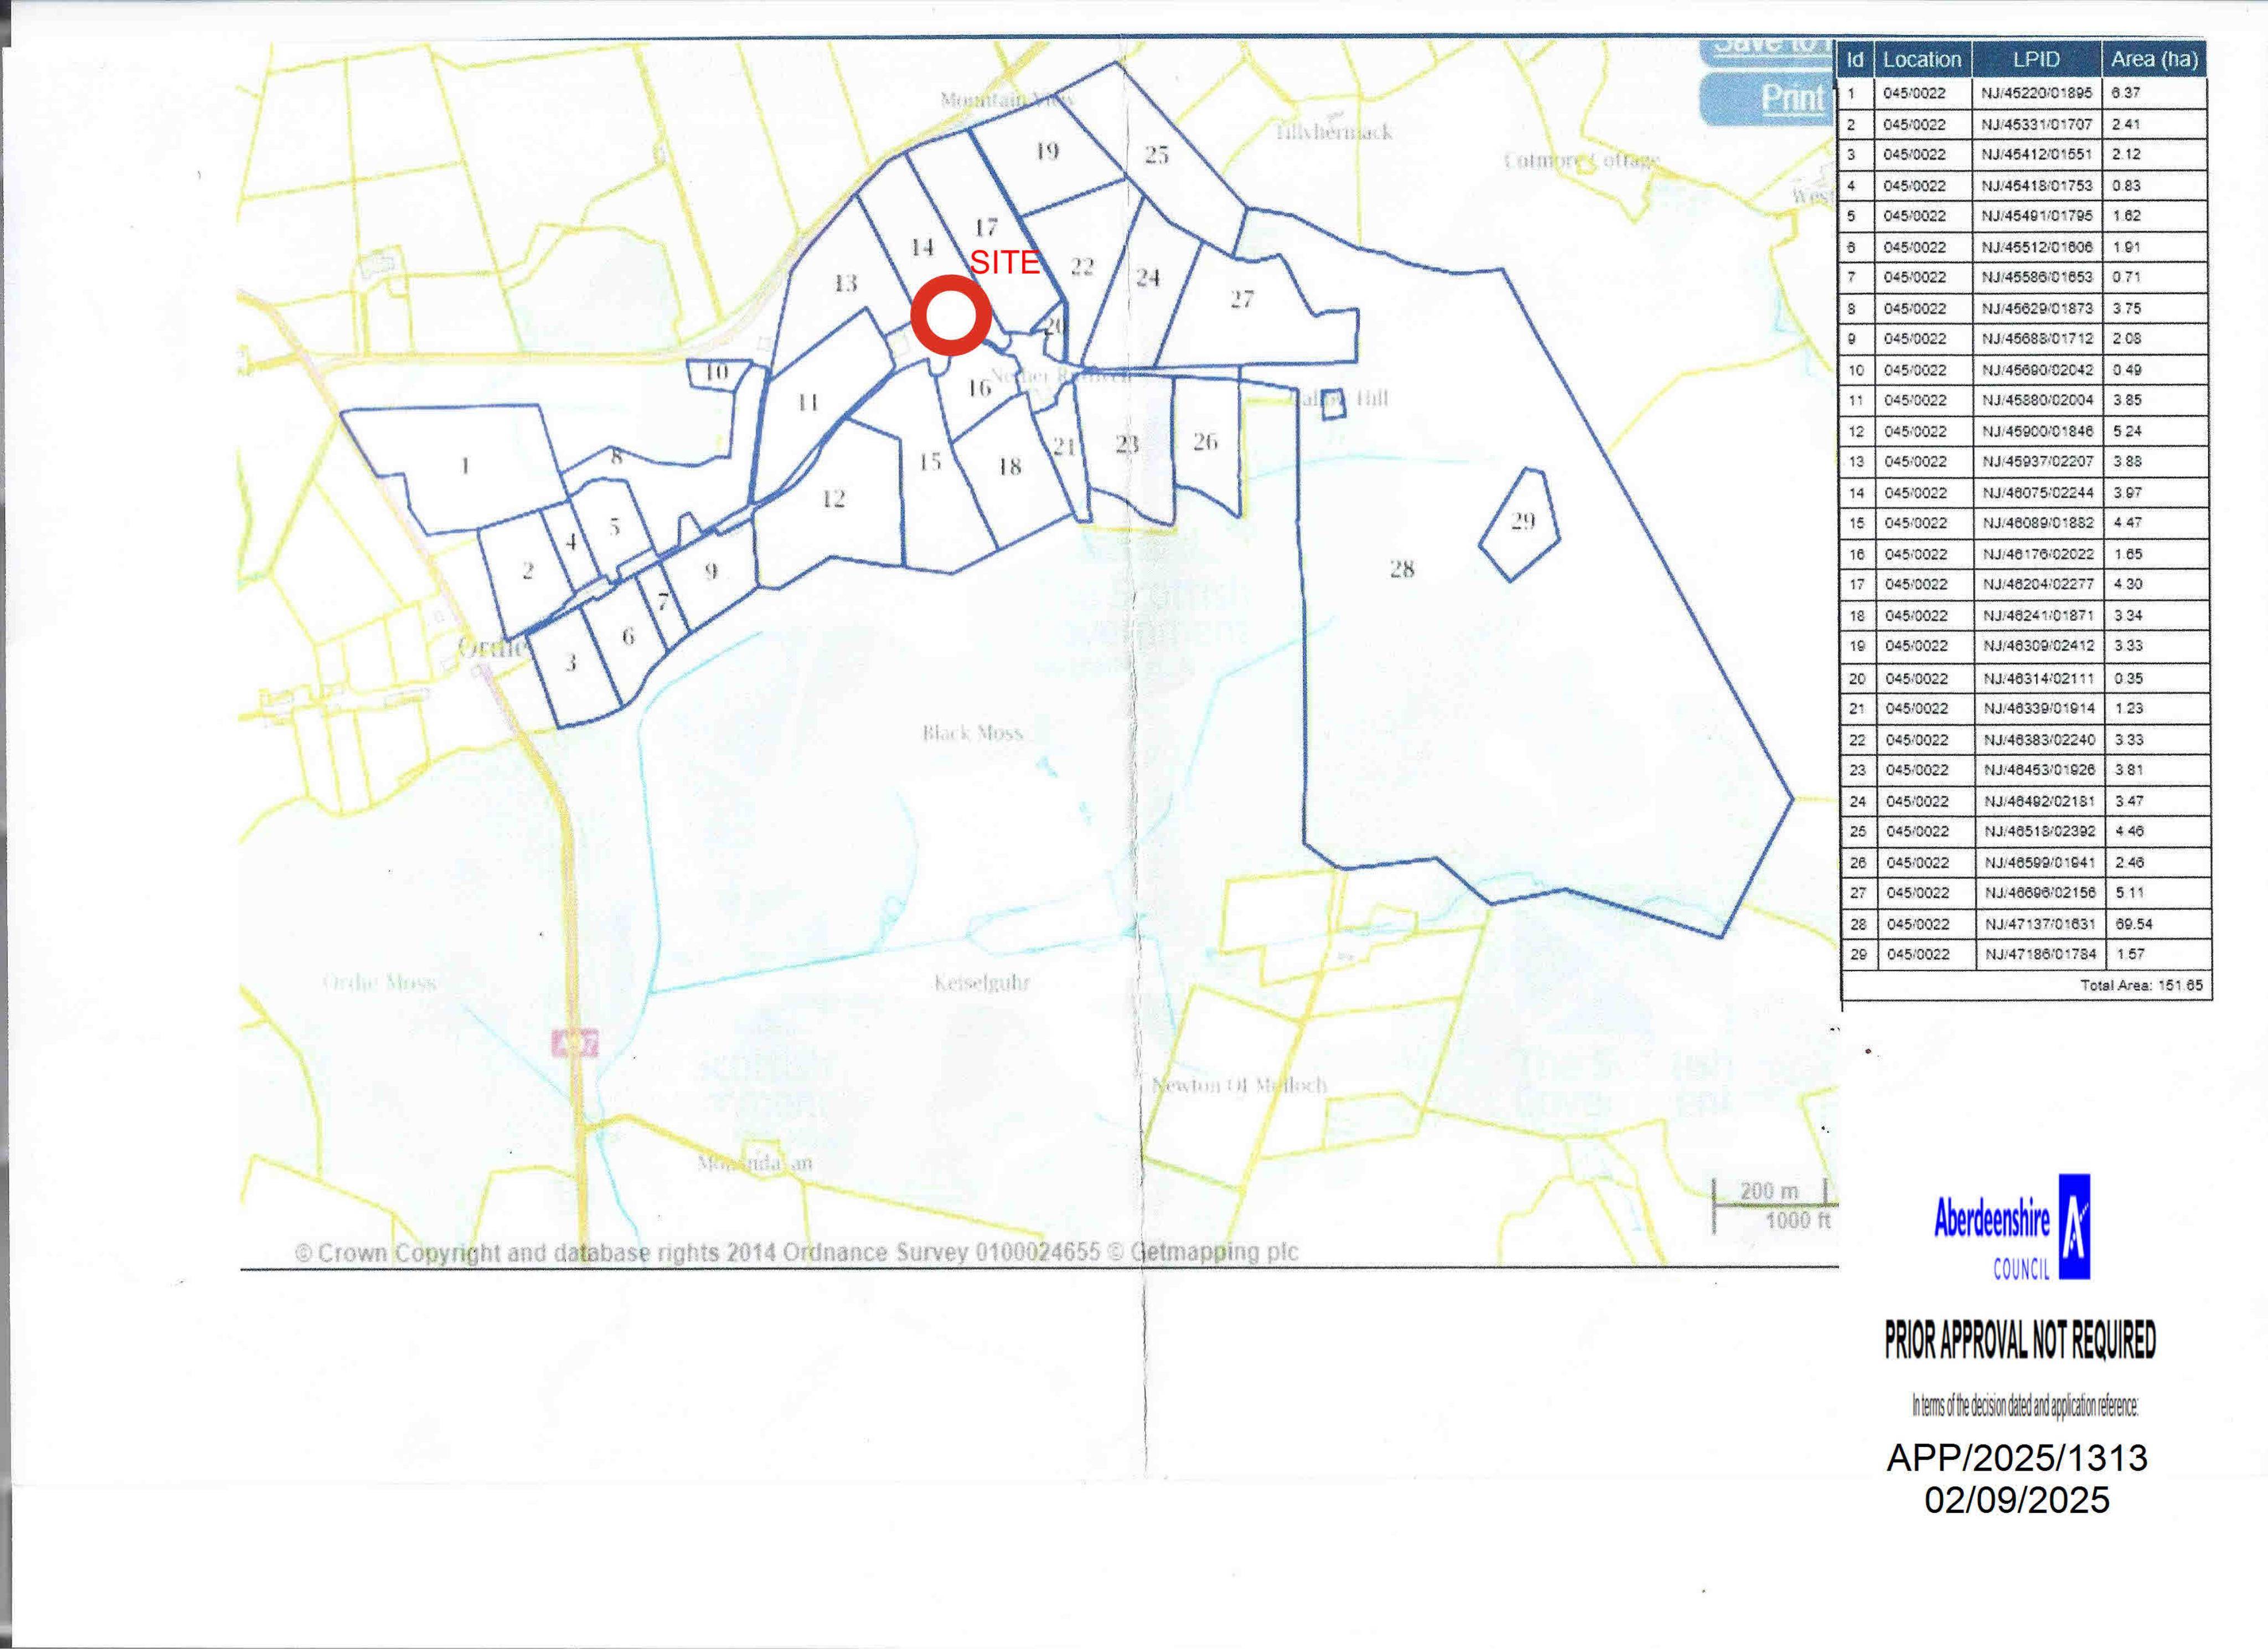
Task: Click parcel number 12 on the map
Action: 833,498
